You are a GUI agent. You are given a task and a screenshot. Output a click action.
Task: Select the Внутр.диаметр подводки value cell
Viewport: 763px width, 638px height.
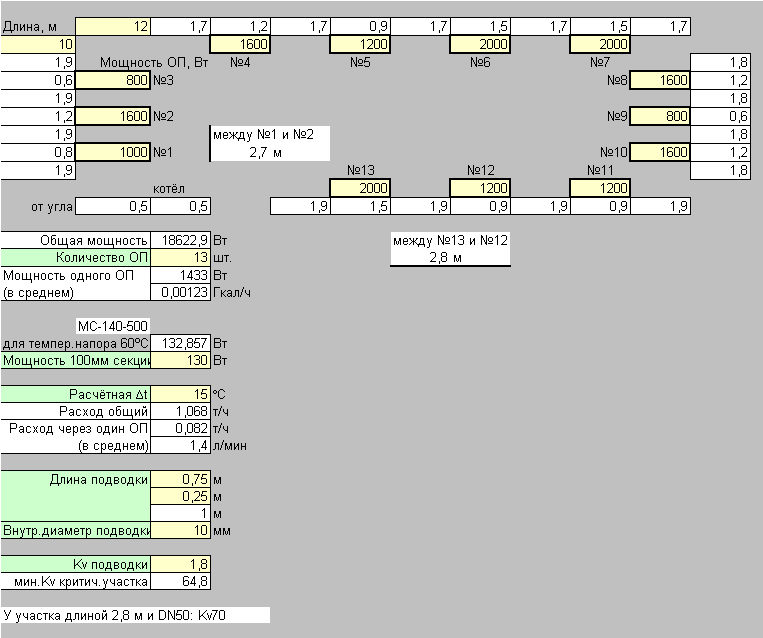(180, 530)
